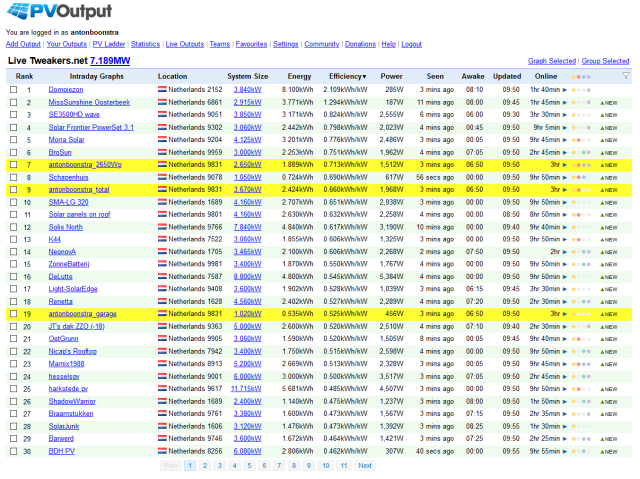Click the Netherlands flag in Barwerd row
The width and height of the screenshot is (640, 479).
(162, 439)
